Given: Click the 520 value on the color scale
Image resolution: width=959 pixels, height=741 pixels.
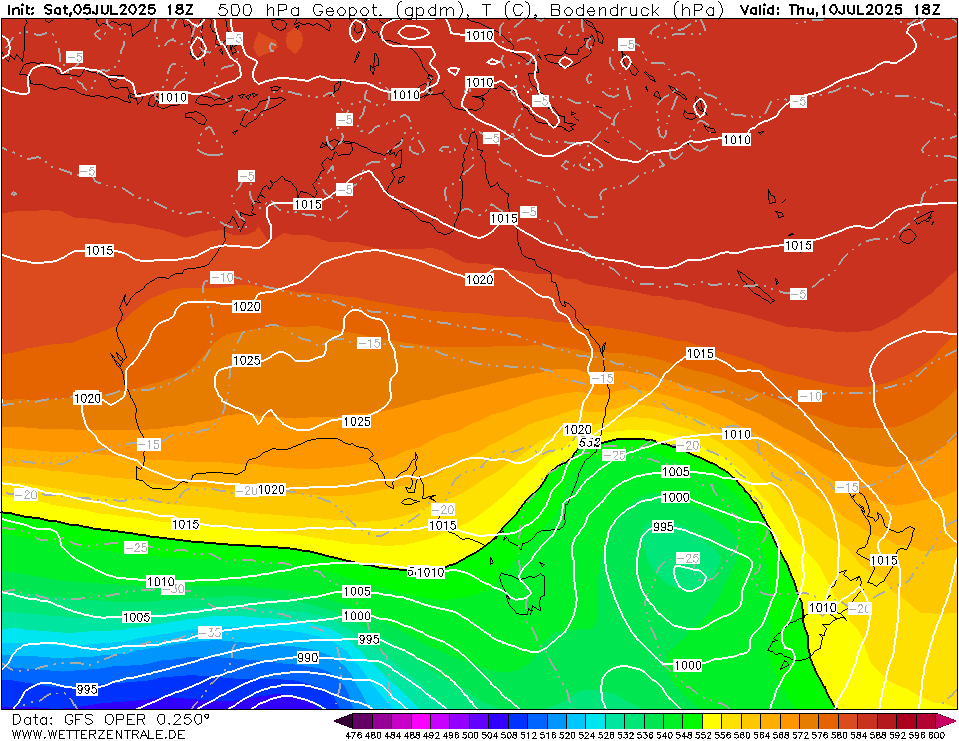Looking at the screenshot, I should [567, 735].
